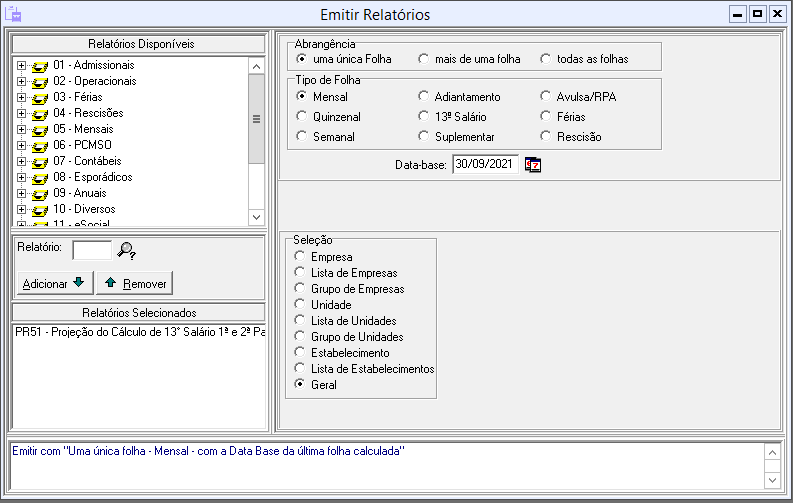
Task: Click the 03 - Férias folder icon
Action: [x=40, y=97]
